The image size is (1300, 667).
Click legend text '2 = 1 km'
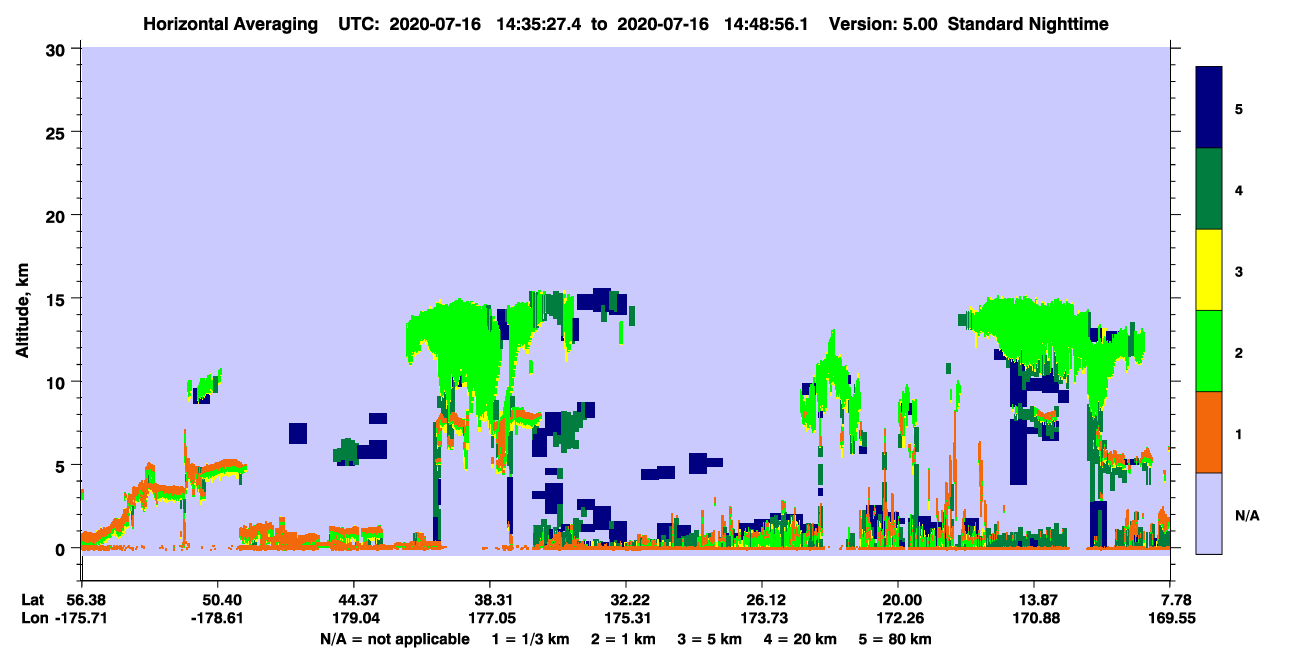[623, 640]
